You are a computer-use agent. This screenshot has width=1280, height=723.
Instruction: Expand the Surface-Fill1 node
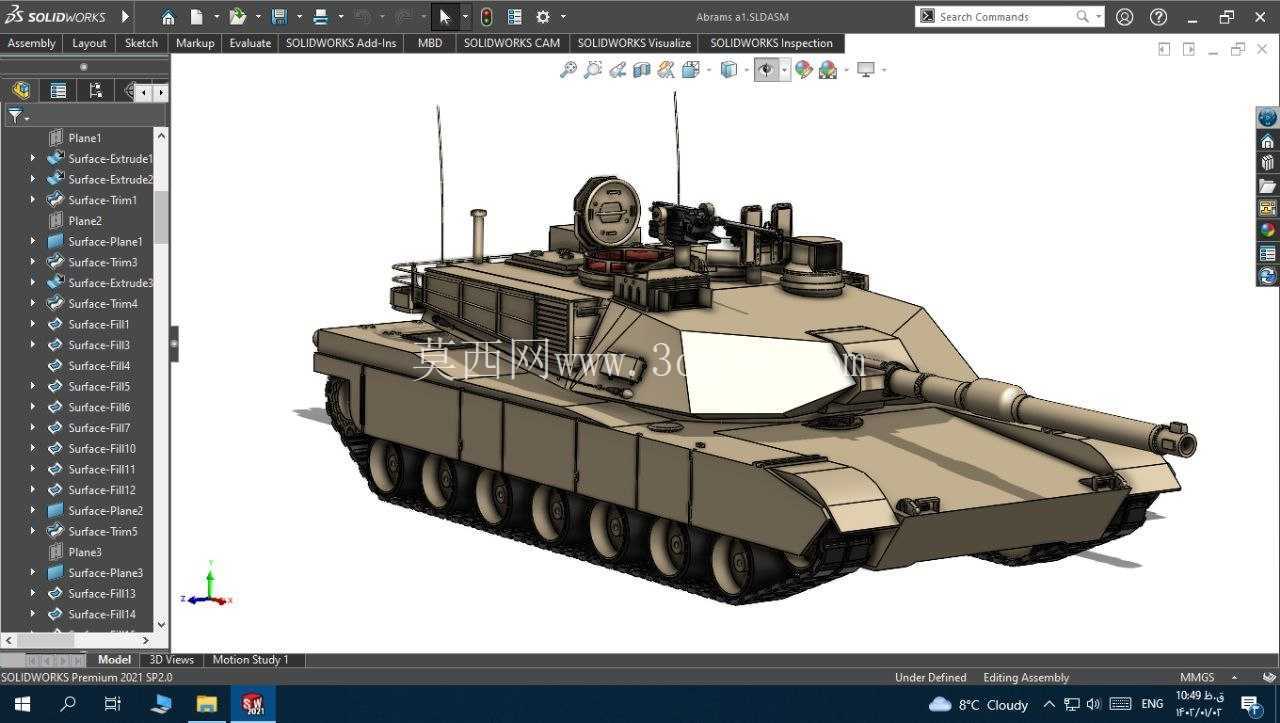click(32, 324)
